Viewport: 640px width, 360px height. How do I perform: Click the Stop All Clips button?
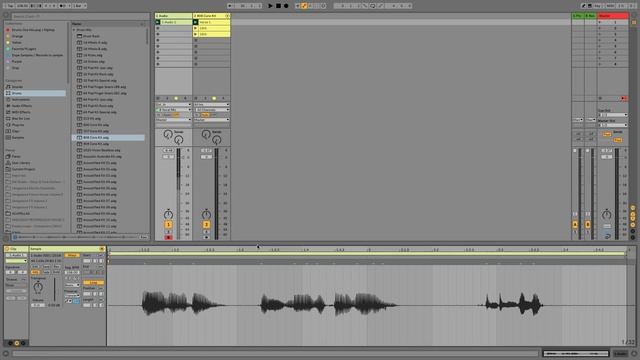600,98
